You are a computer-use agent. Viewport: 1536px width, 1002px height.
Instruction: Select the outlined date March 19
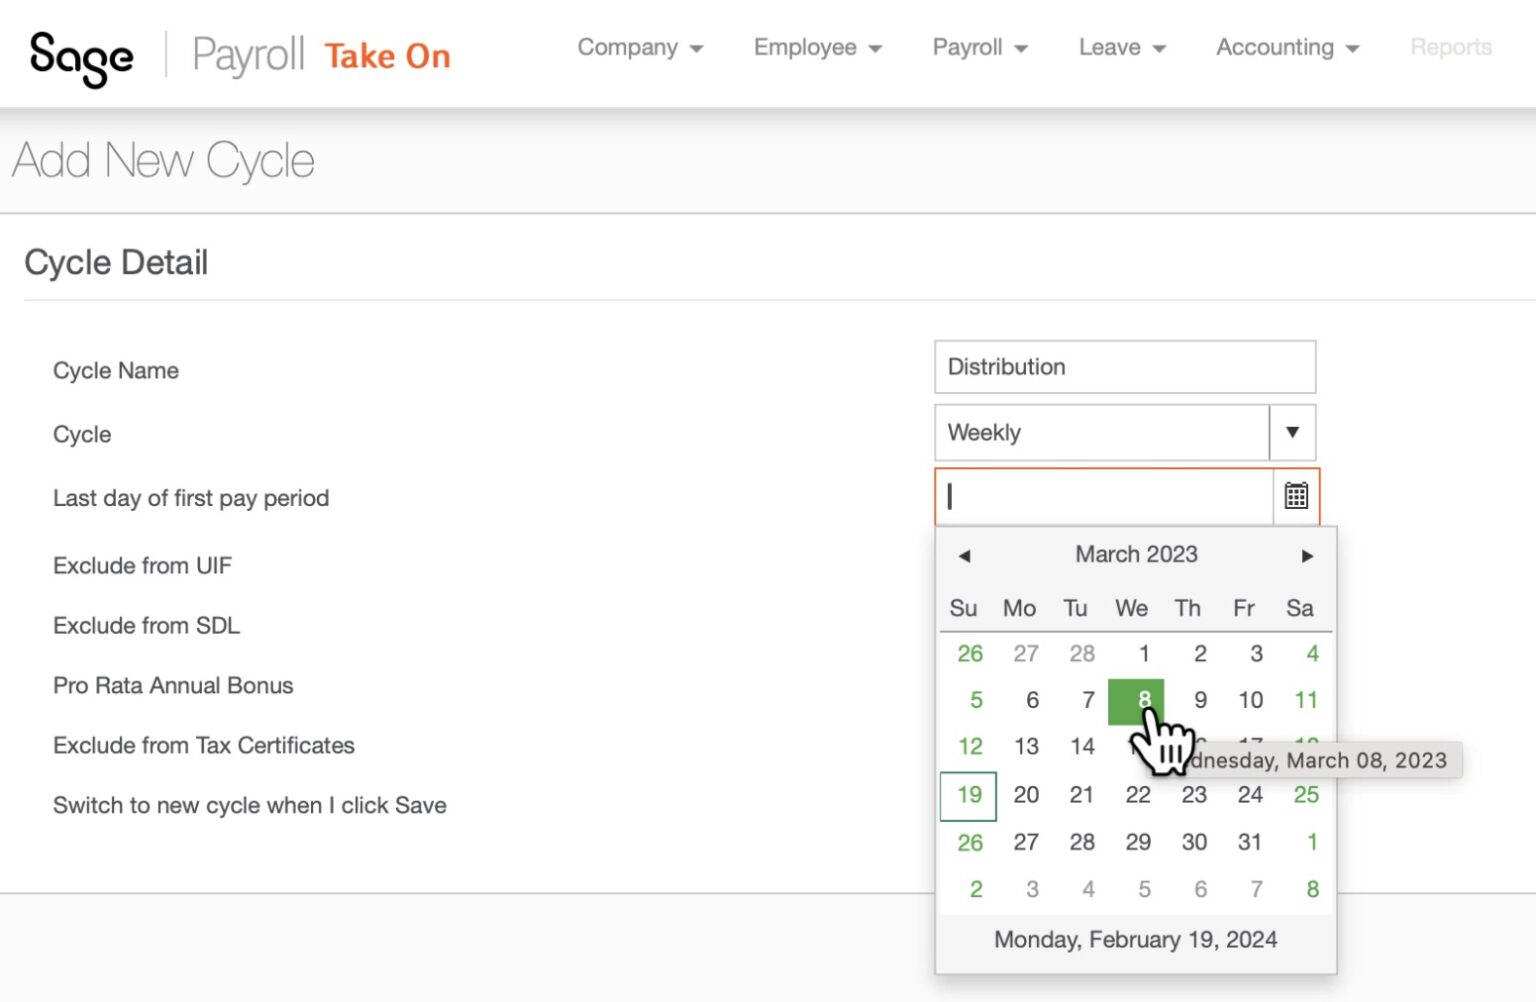(967, 795)
